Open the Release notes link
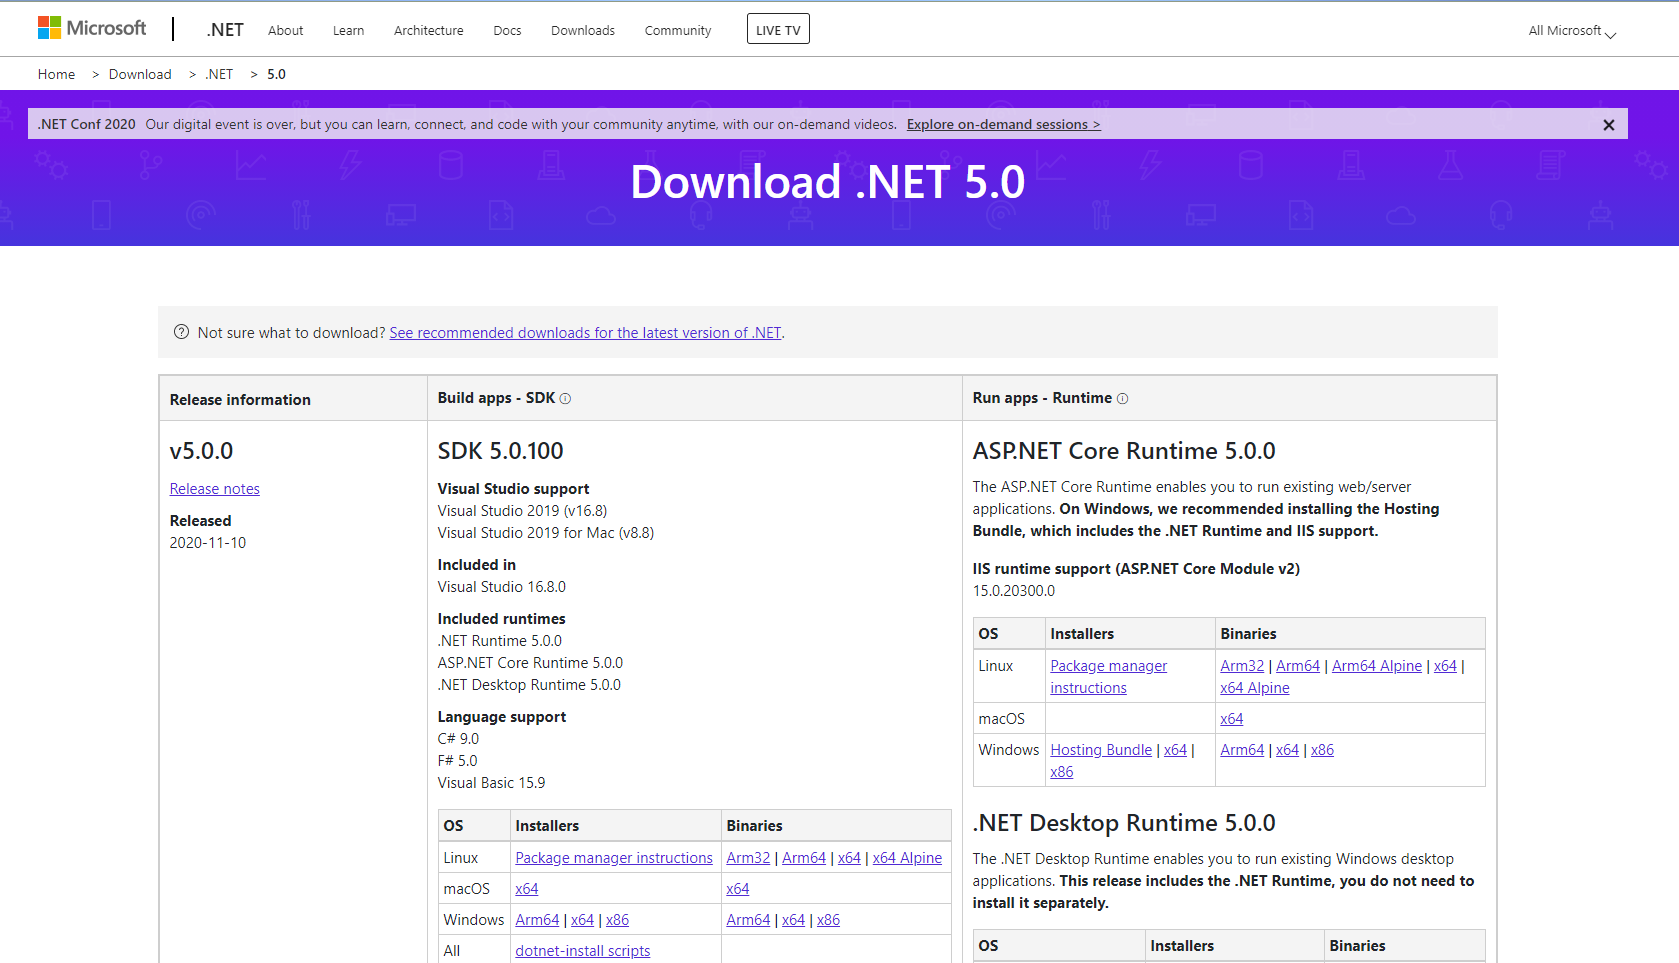 click(x=214, y=488)
